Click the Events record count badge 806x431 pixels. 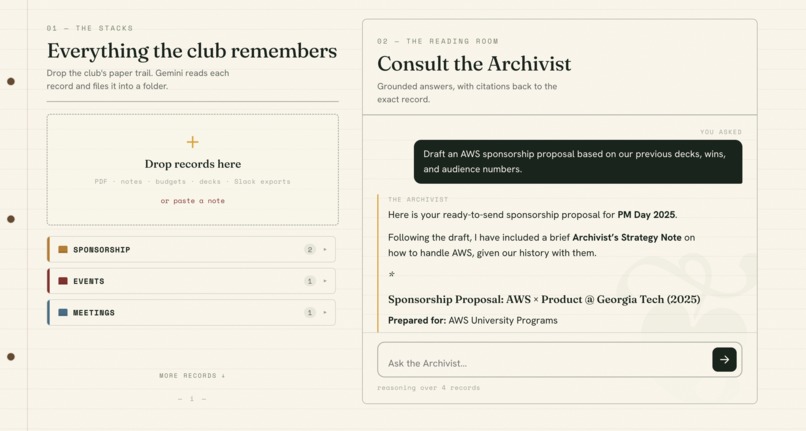point(309,281)
